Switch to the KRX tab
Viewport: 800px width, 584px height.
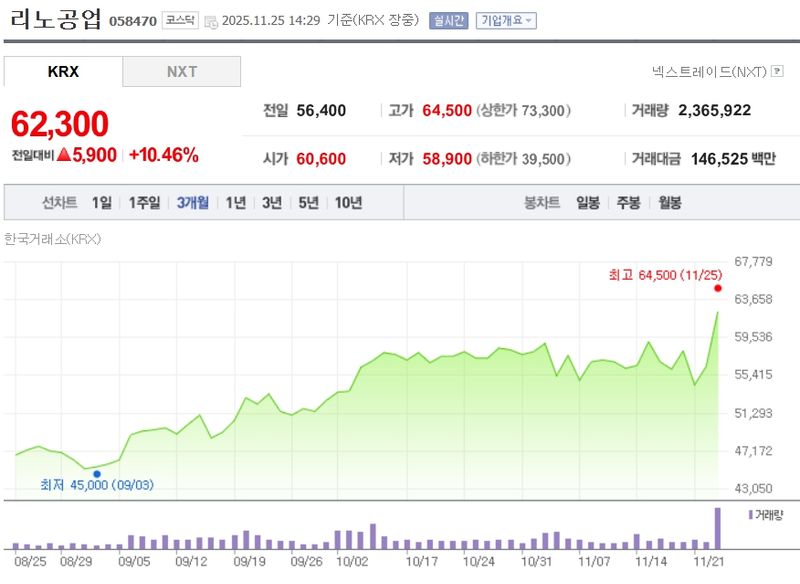click(x=63, y=72)
